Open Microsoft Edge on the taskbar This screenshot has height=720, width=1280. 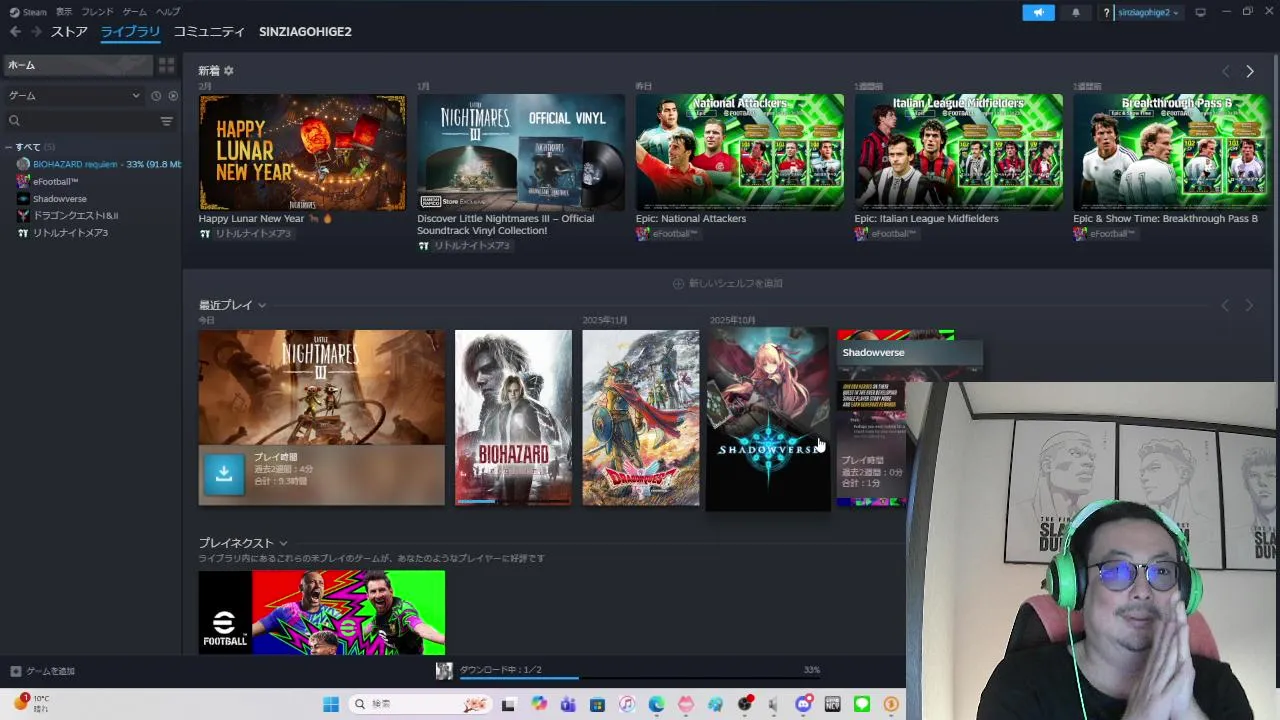coord(656,705)
